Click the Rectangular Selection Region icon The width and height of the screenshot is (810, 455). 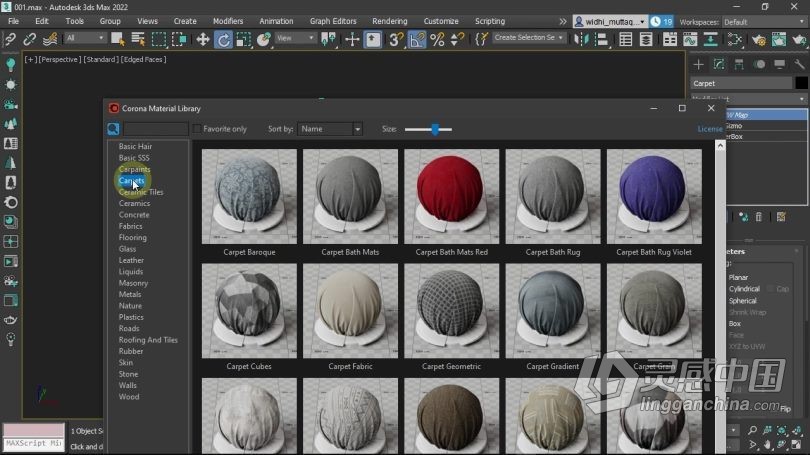point(159,39)
